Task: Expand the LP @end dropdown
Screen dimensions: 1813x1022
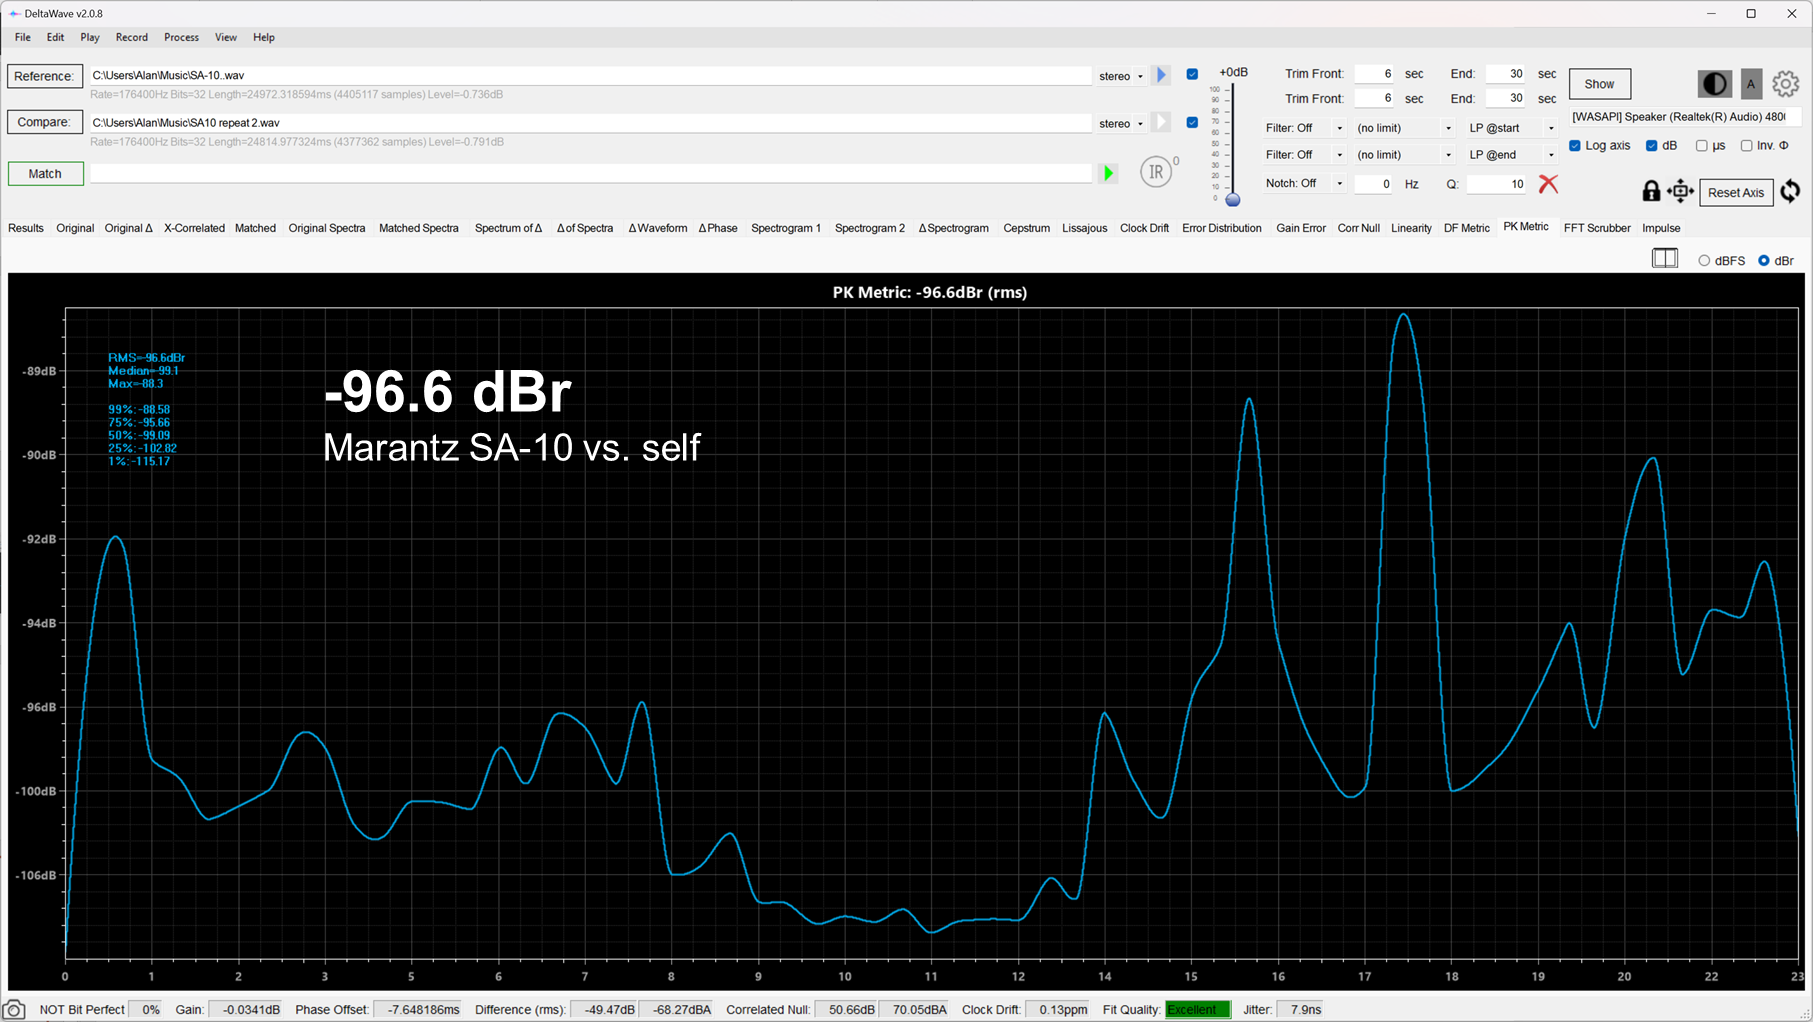Action: pos(1512,155)
